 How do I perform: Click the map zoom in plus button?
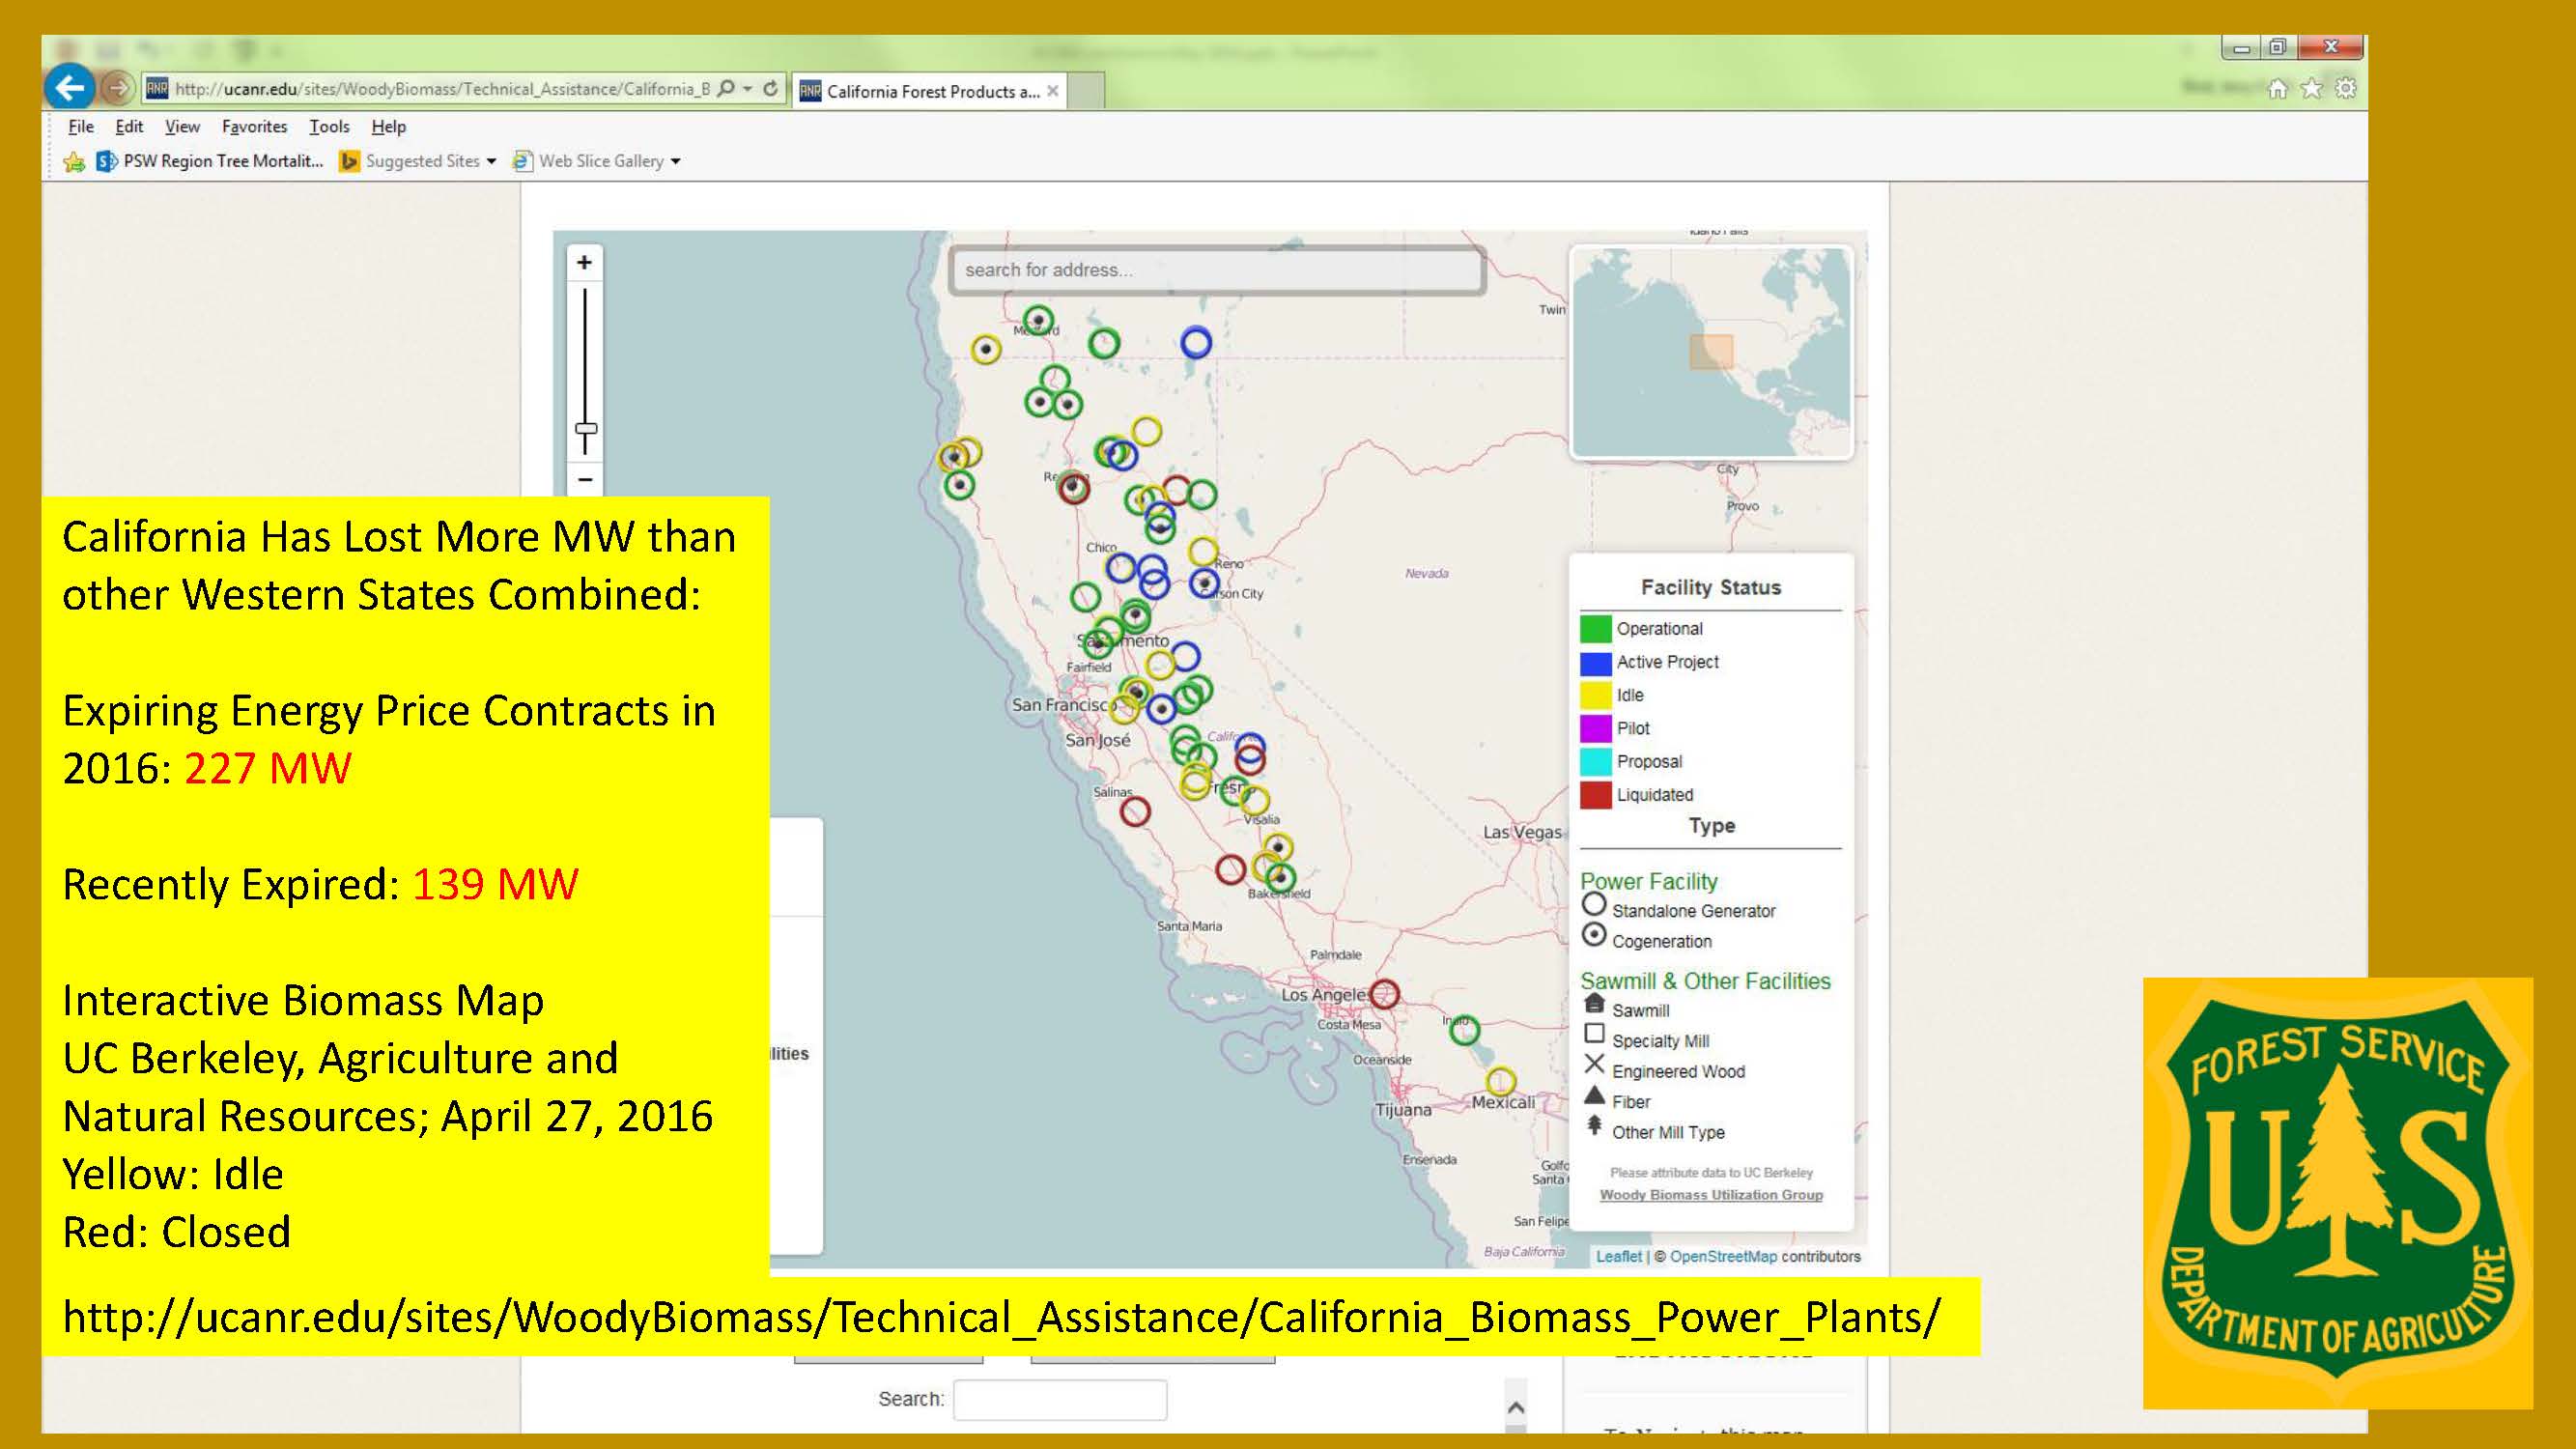585,263
